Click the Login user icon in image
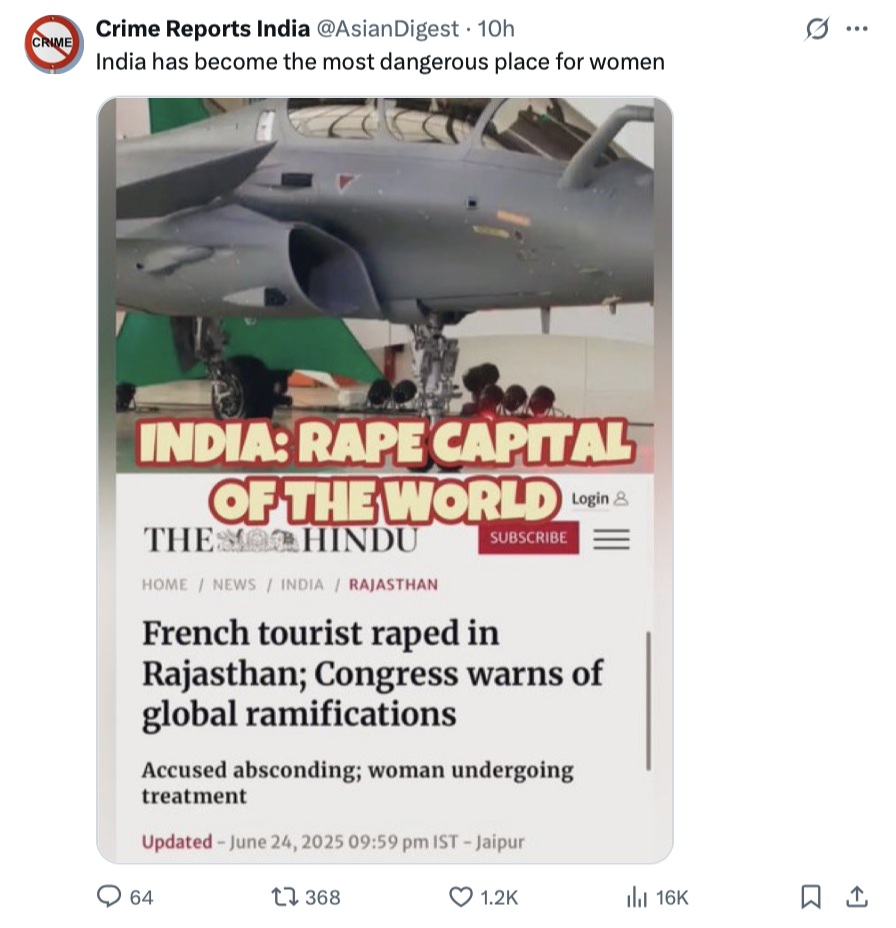The width and height of the screenshot is (896, 928). click(x=621, y=498)
